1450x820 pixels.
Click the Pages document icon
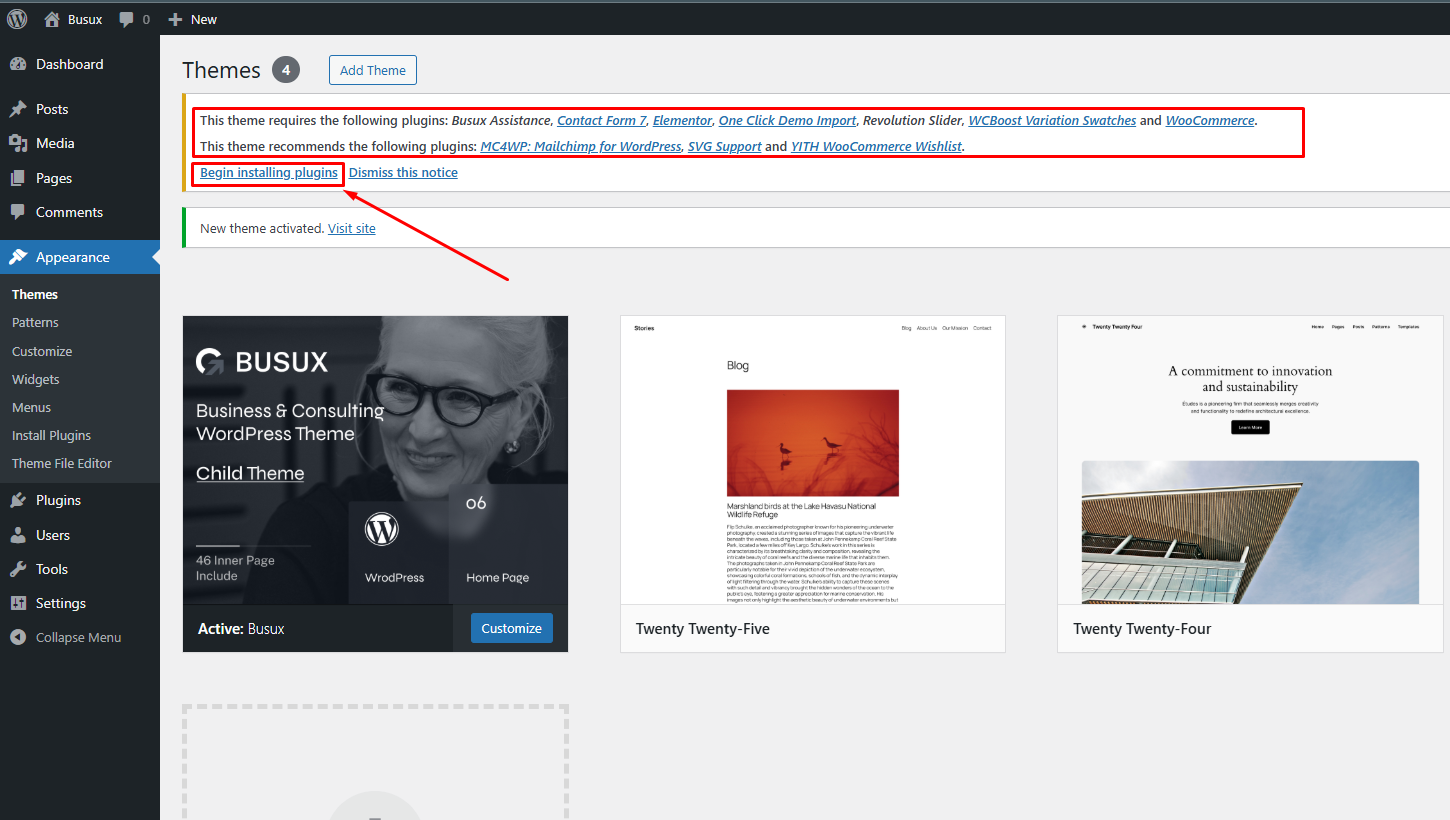pos(18,178)
